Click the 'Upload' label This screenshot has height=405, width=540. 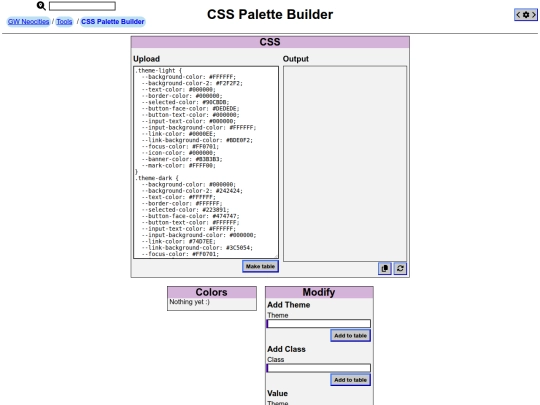146,59
